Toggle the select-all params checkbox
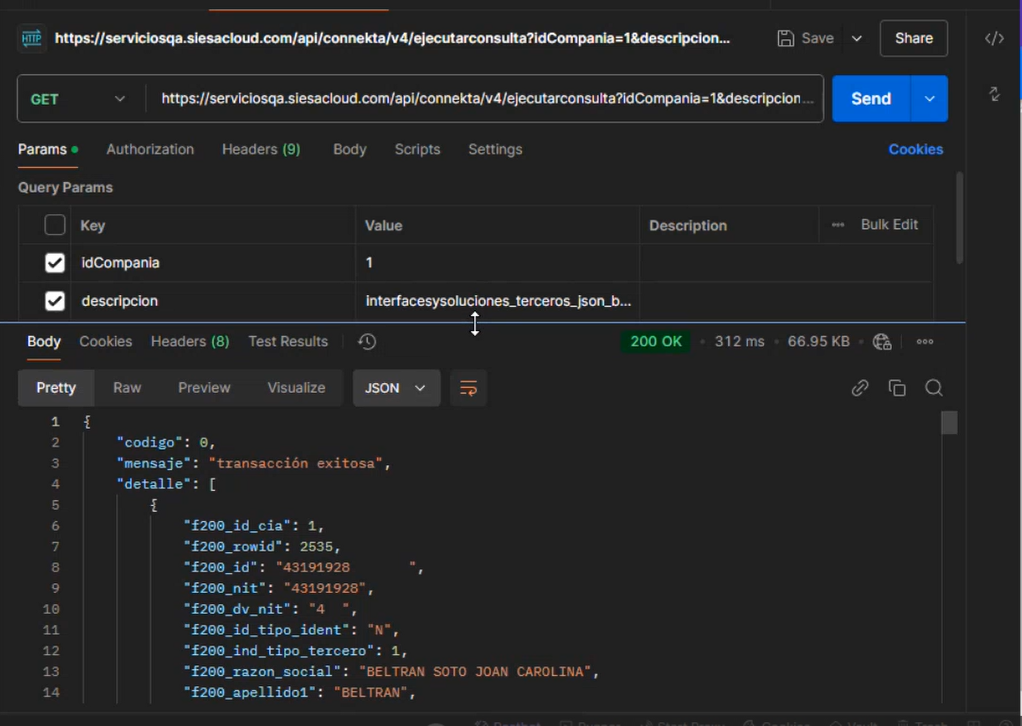 (54, 224)
